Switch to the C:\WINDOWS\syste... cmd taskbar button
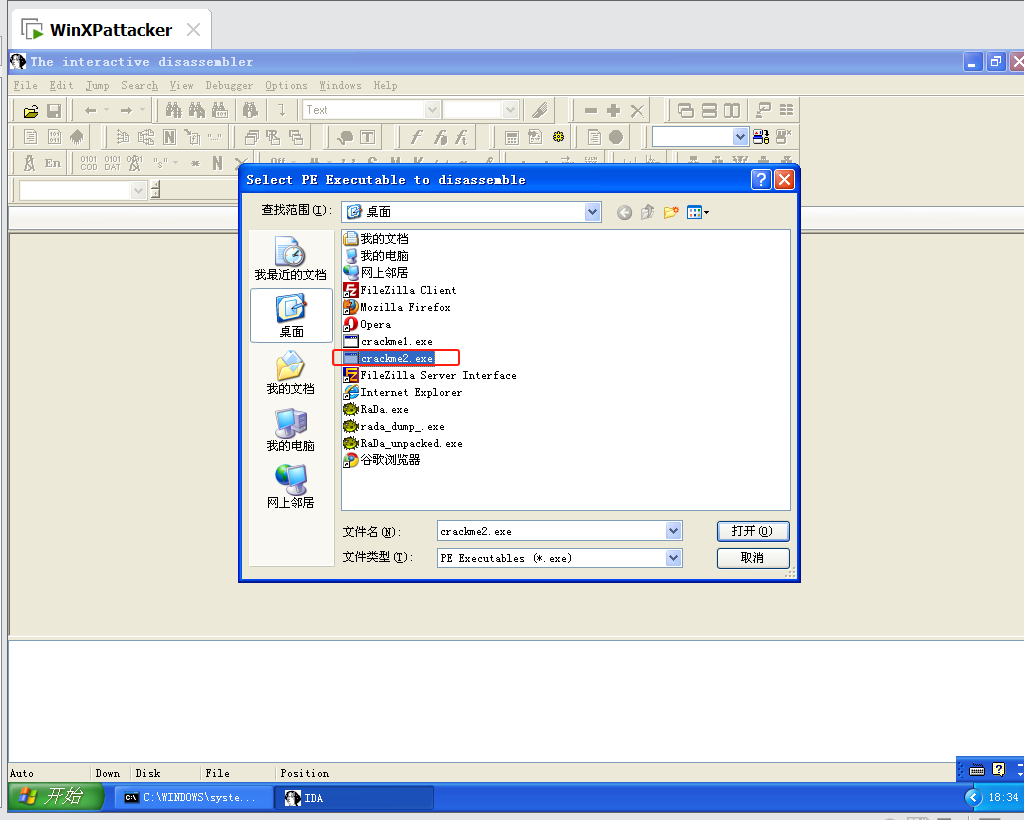 pyautogui.click(x=195, y=798)
